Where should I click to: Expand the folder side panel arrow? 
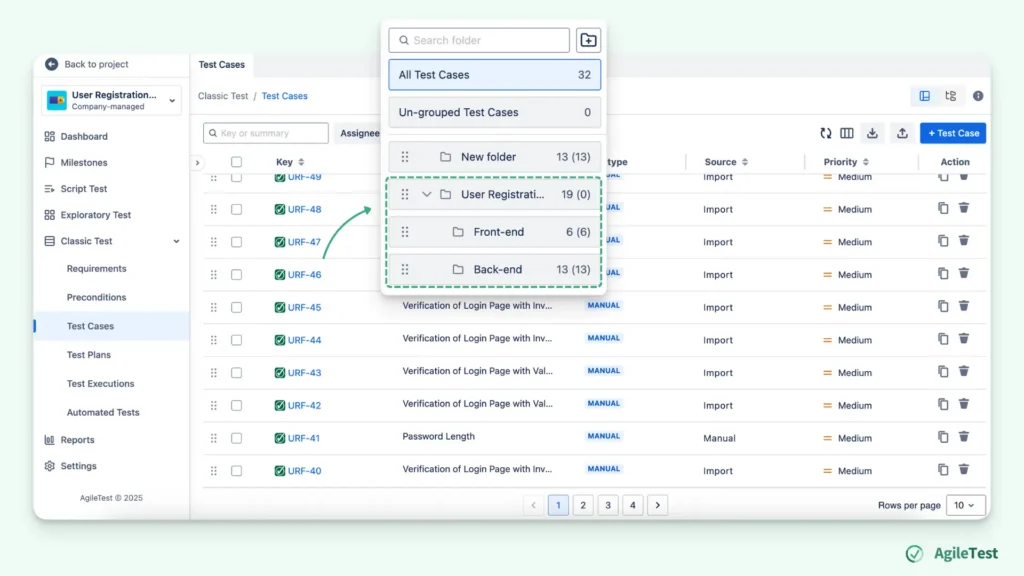pos(197,162)
